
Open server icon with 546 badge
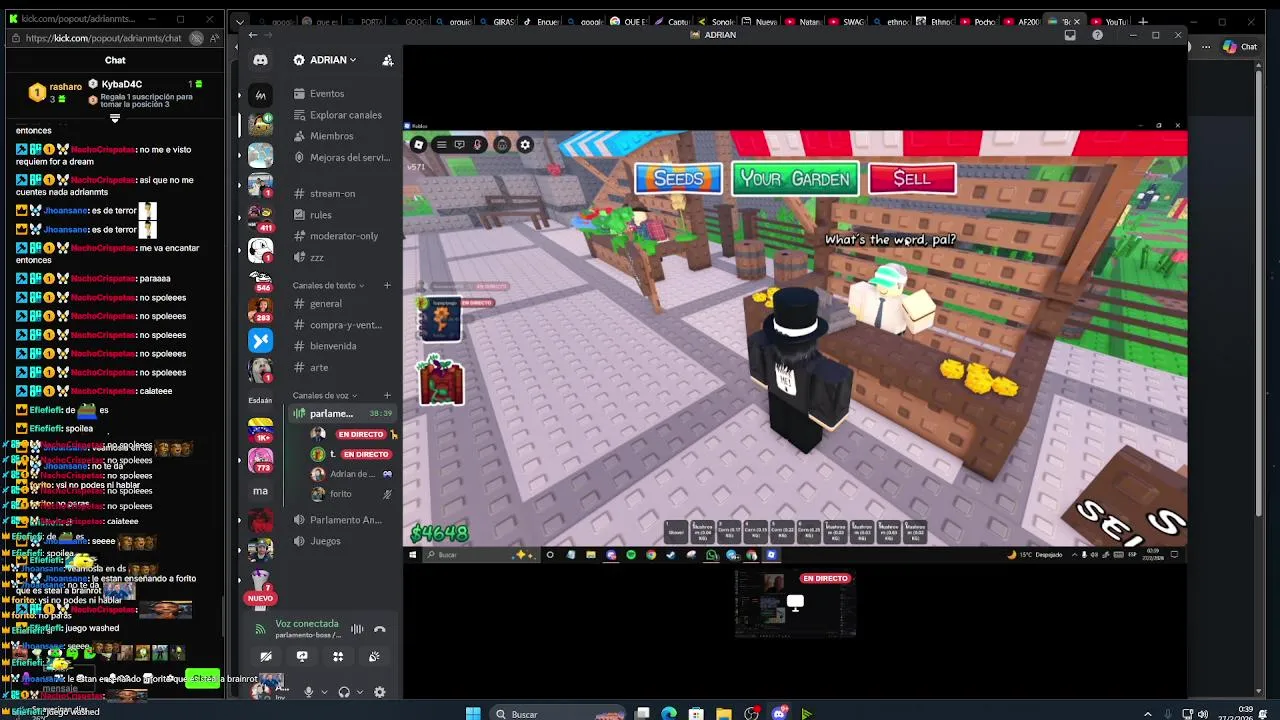click(260, 279)
